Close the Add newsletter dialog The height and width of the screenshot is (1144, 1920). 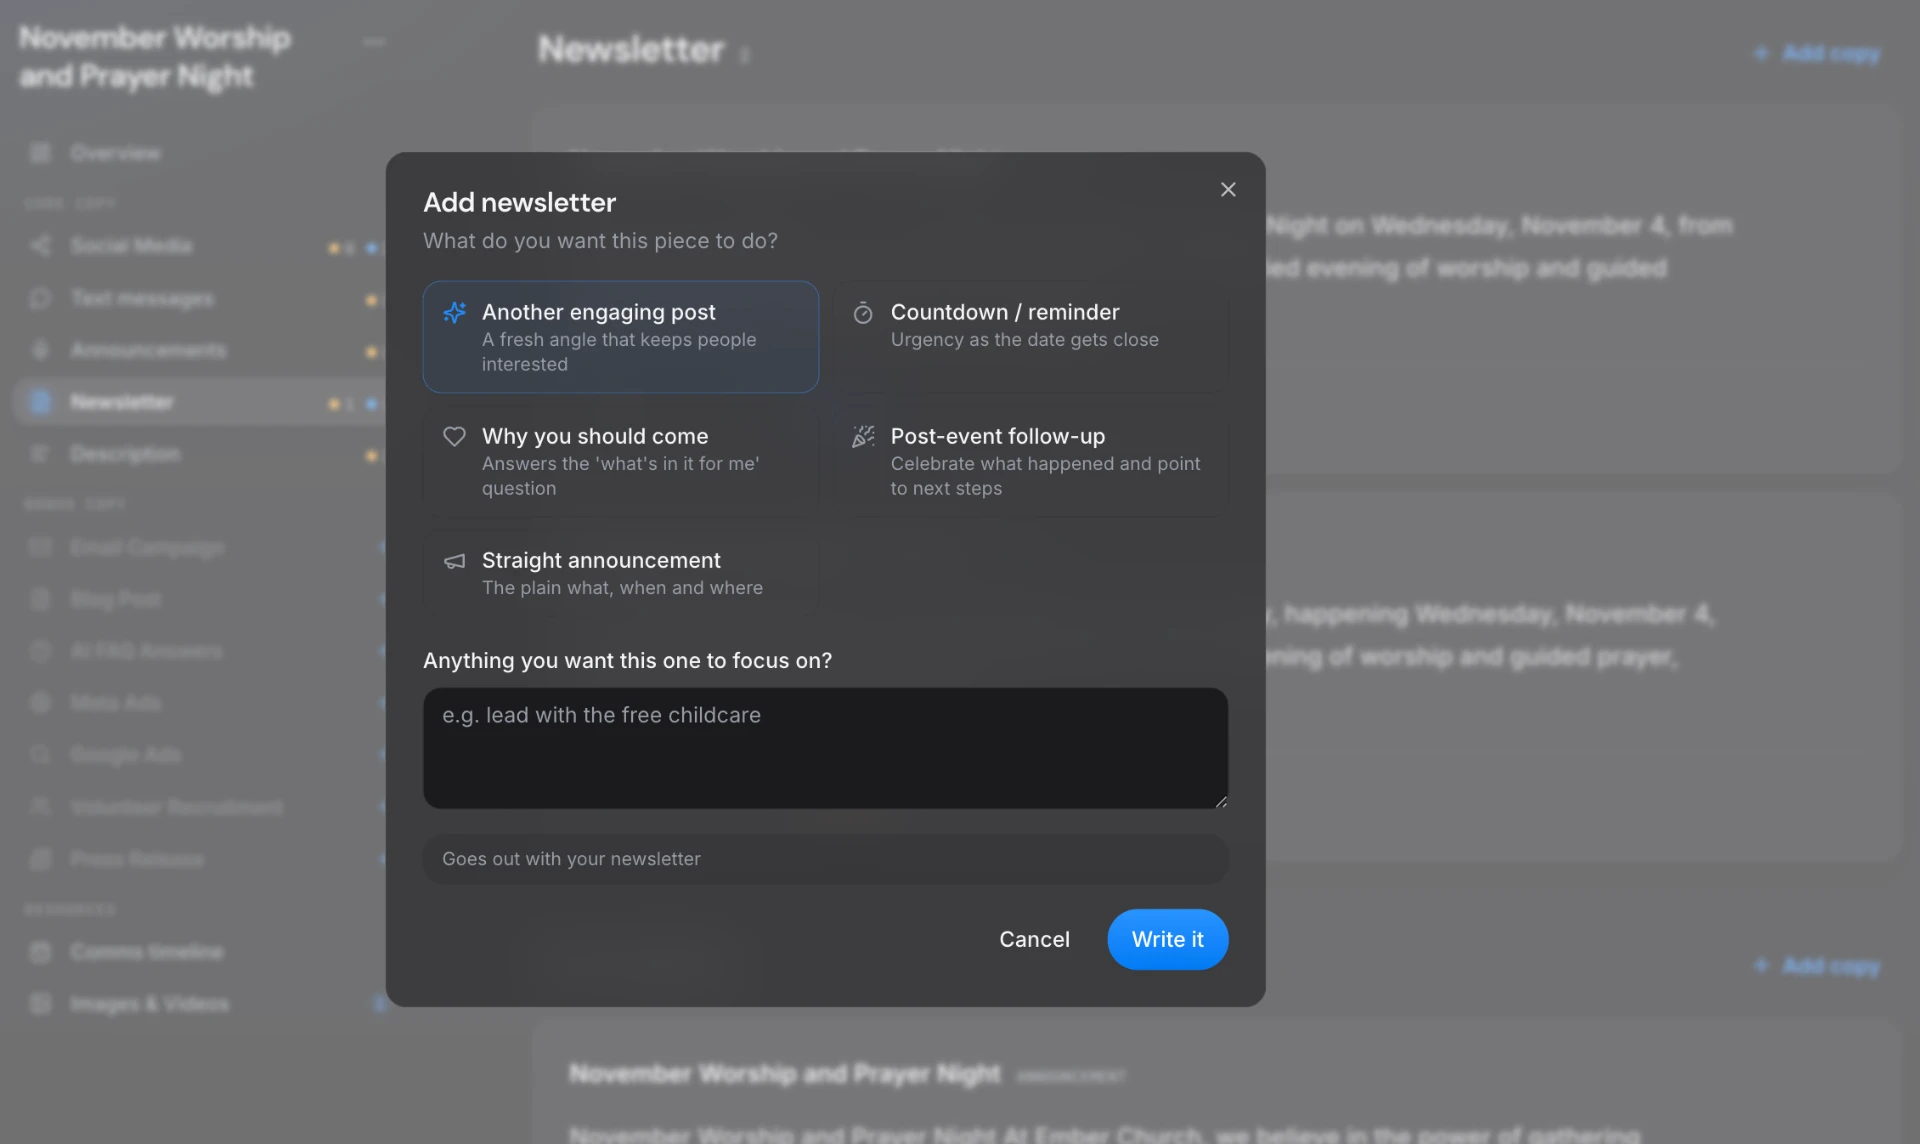[1228, 189]
